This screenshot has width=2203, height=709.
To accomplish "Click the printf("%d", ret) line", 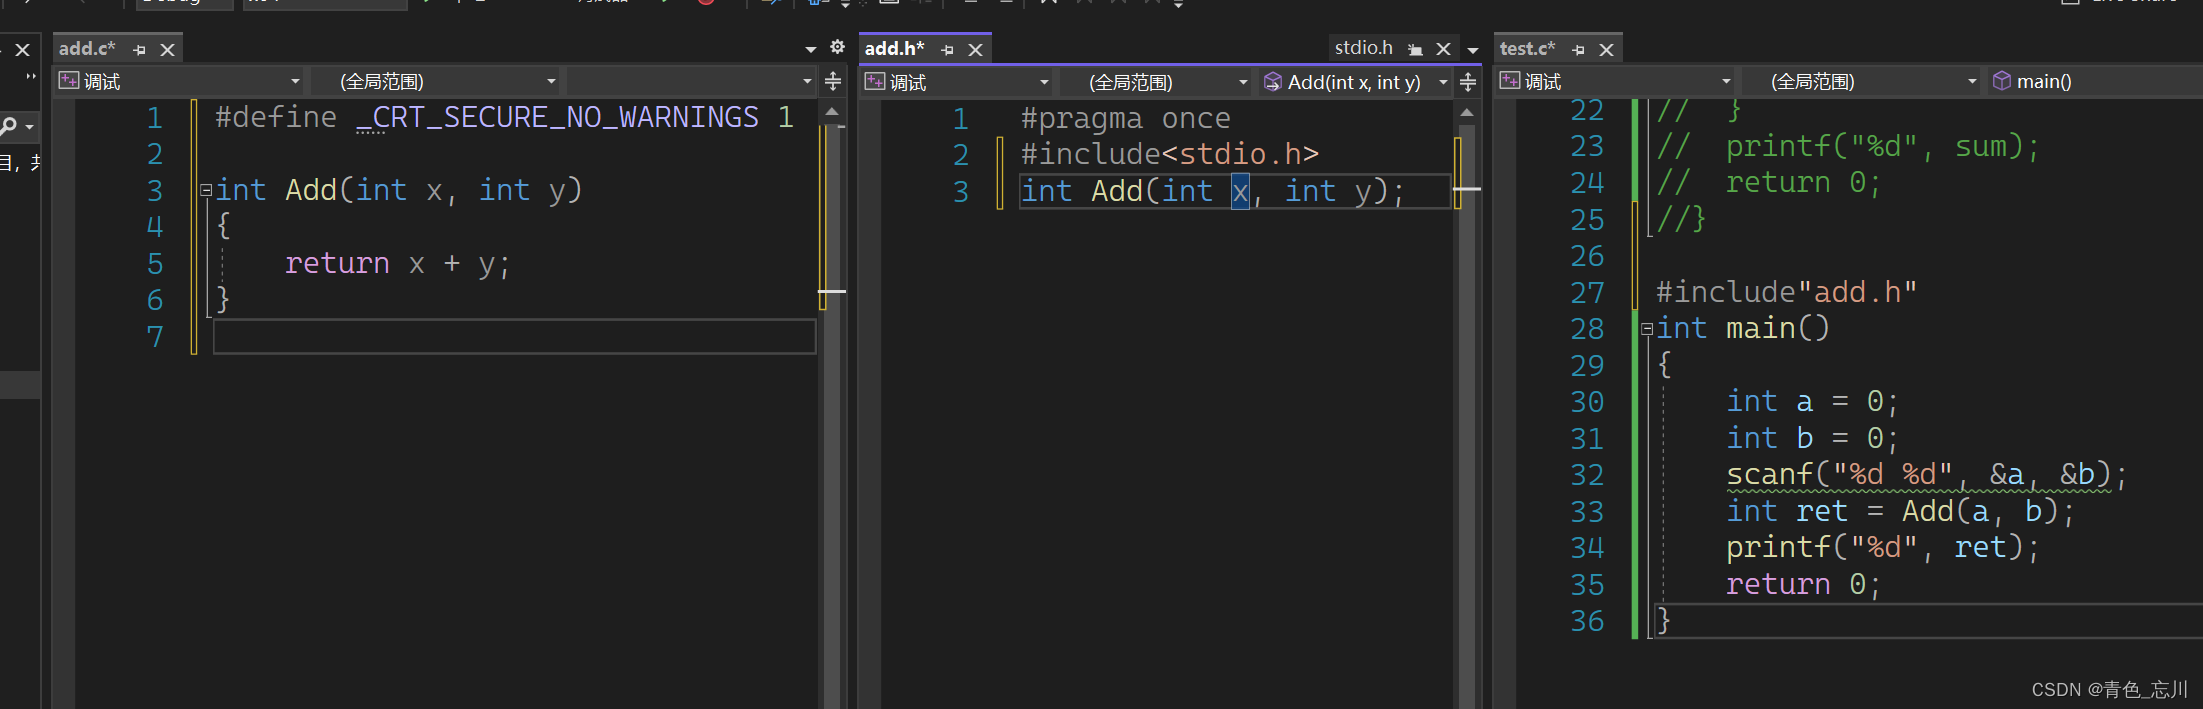I will coord(1882,547).
